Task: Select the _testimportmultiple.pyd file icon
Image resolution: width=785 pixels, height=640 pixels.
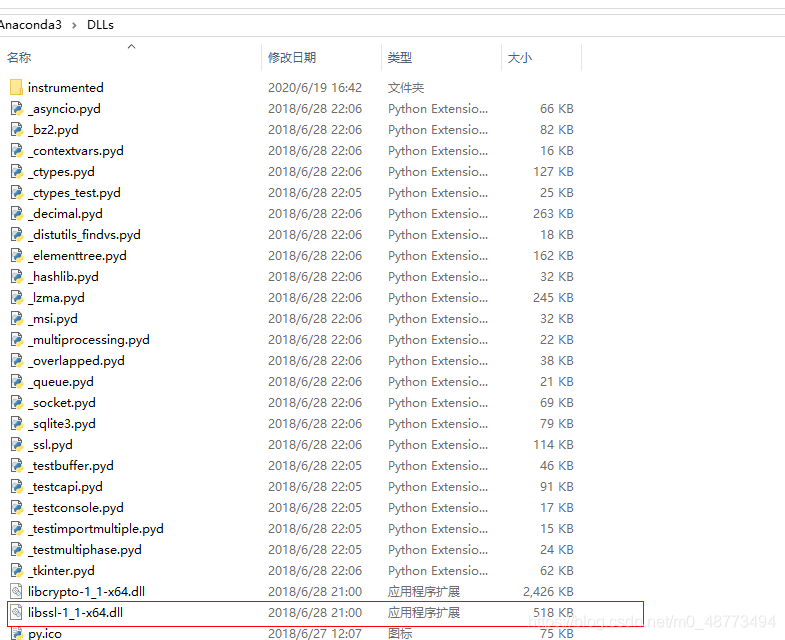Action: (17, 529)
